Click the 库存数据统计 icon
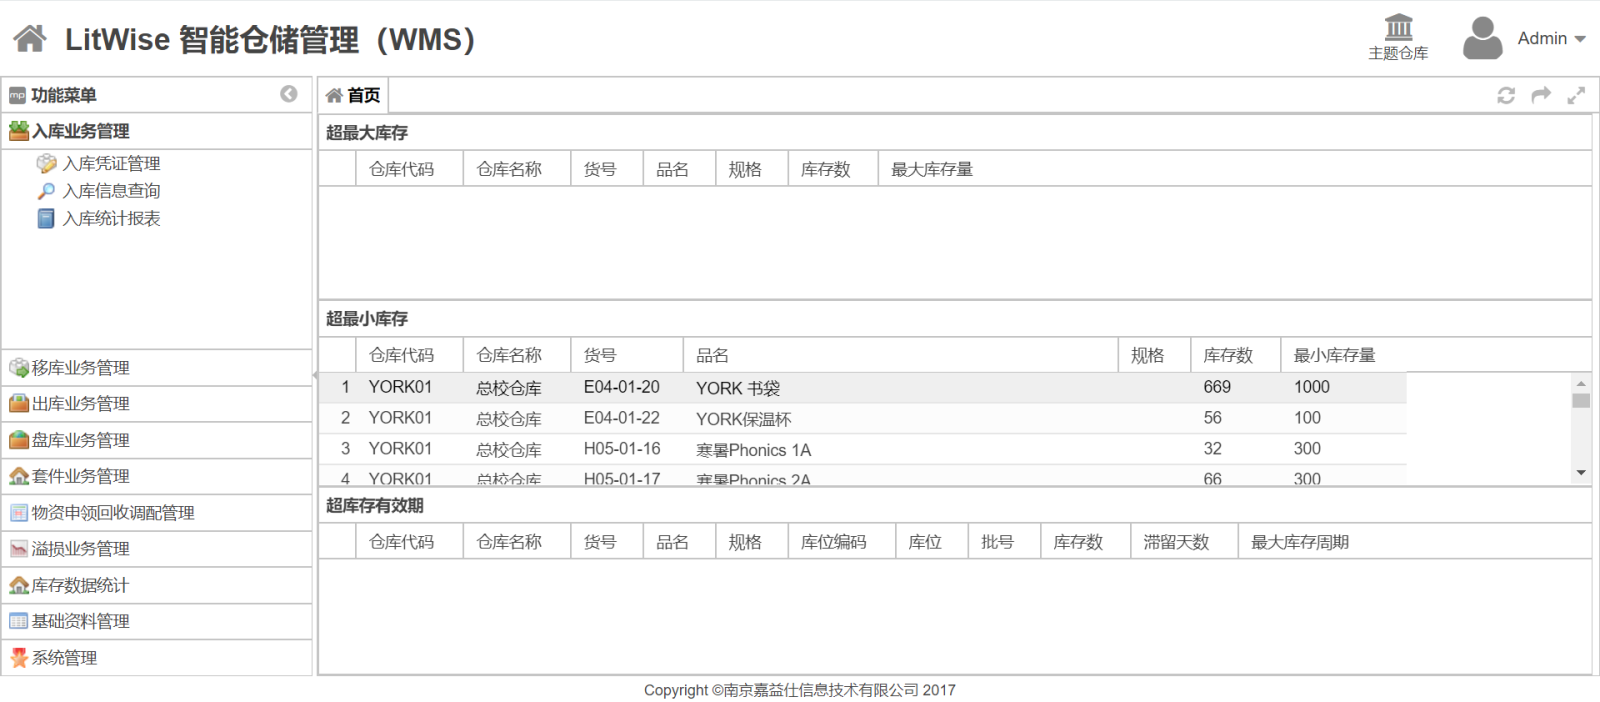Image resolution: width=1600 pixels, height=702 pixels. pyautogui.click(x=19, y=585)
